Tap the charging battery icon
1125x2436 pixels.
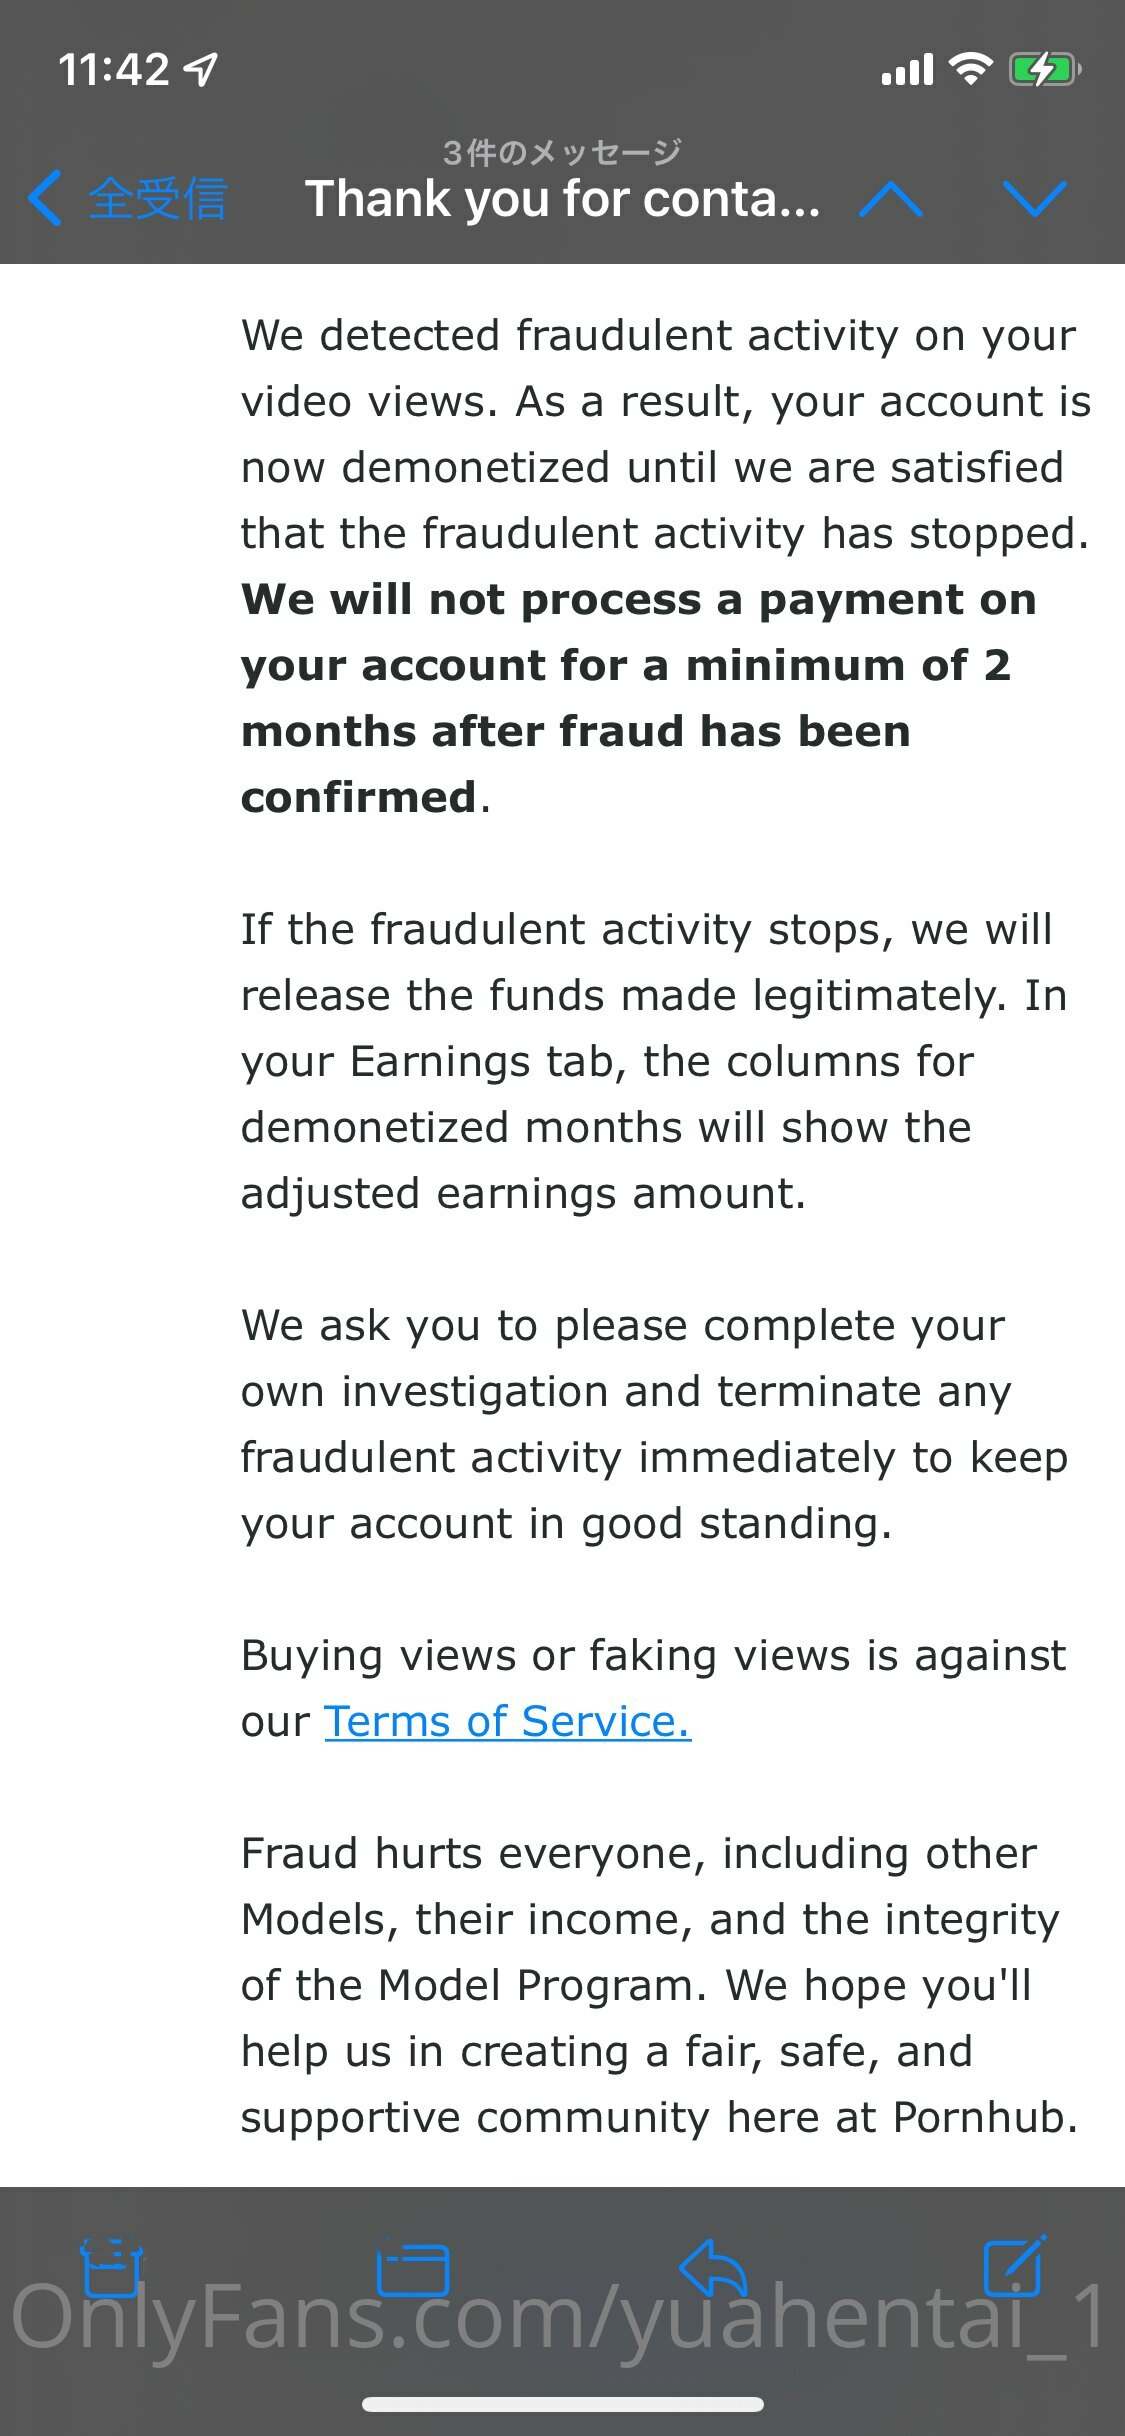click(1044, 69)
